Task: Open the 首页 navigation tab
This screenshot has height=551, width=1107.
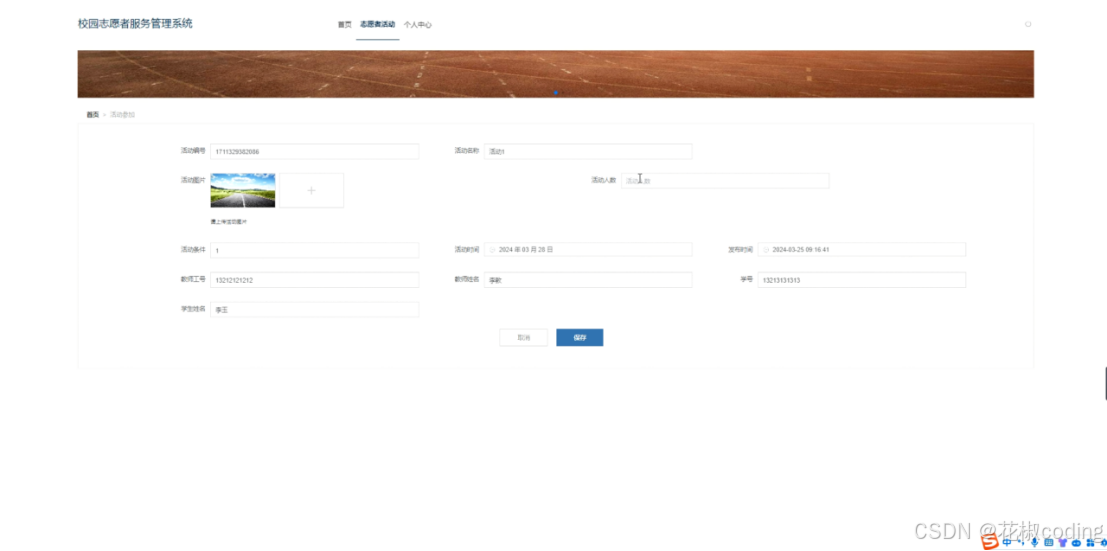Action: 344,25
